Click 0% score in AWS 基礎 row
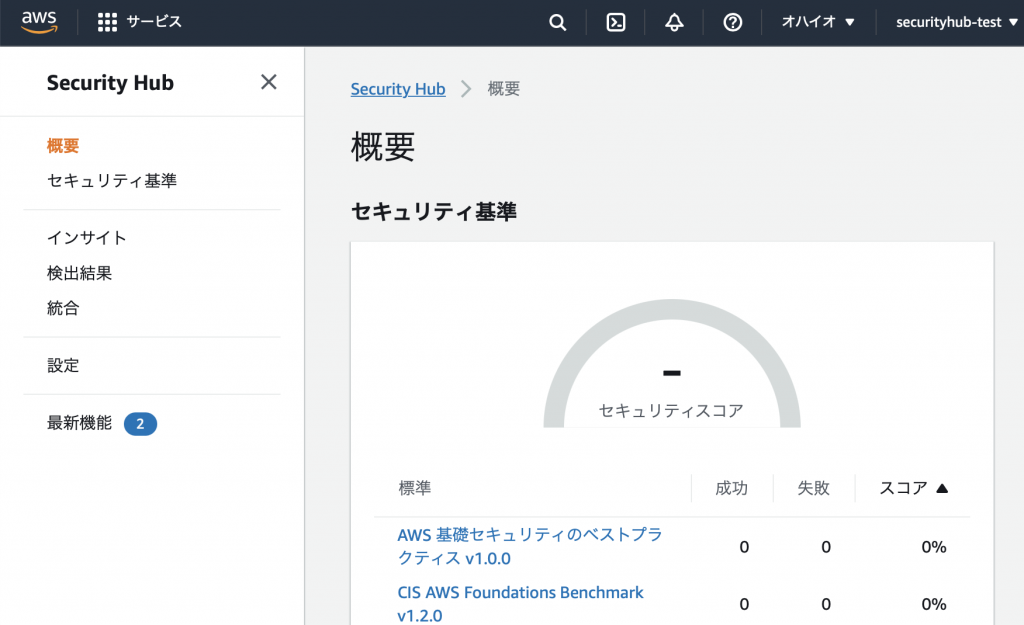 click(x=934, y=547)
